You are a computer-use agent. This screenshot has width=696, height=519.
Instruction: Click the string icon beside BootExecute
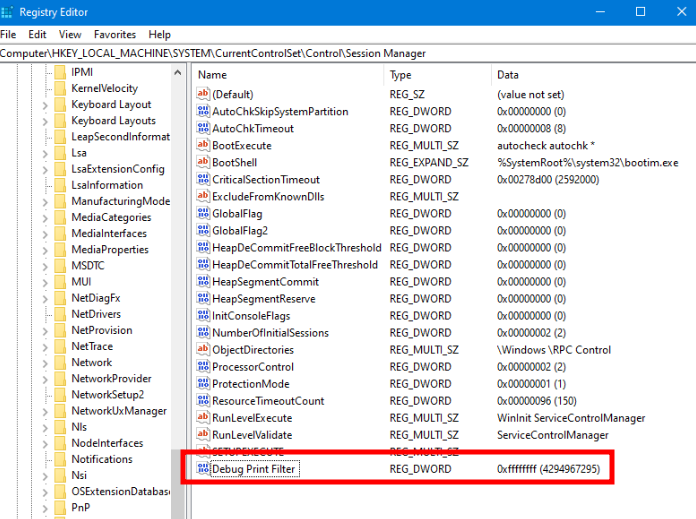203,145
